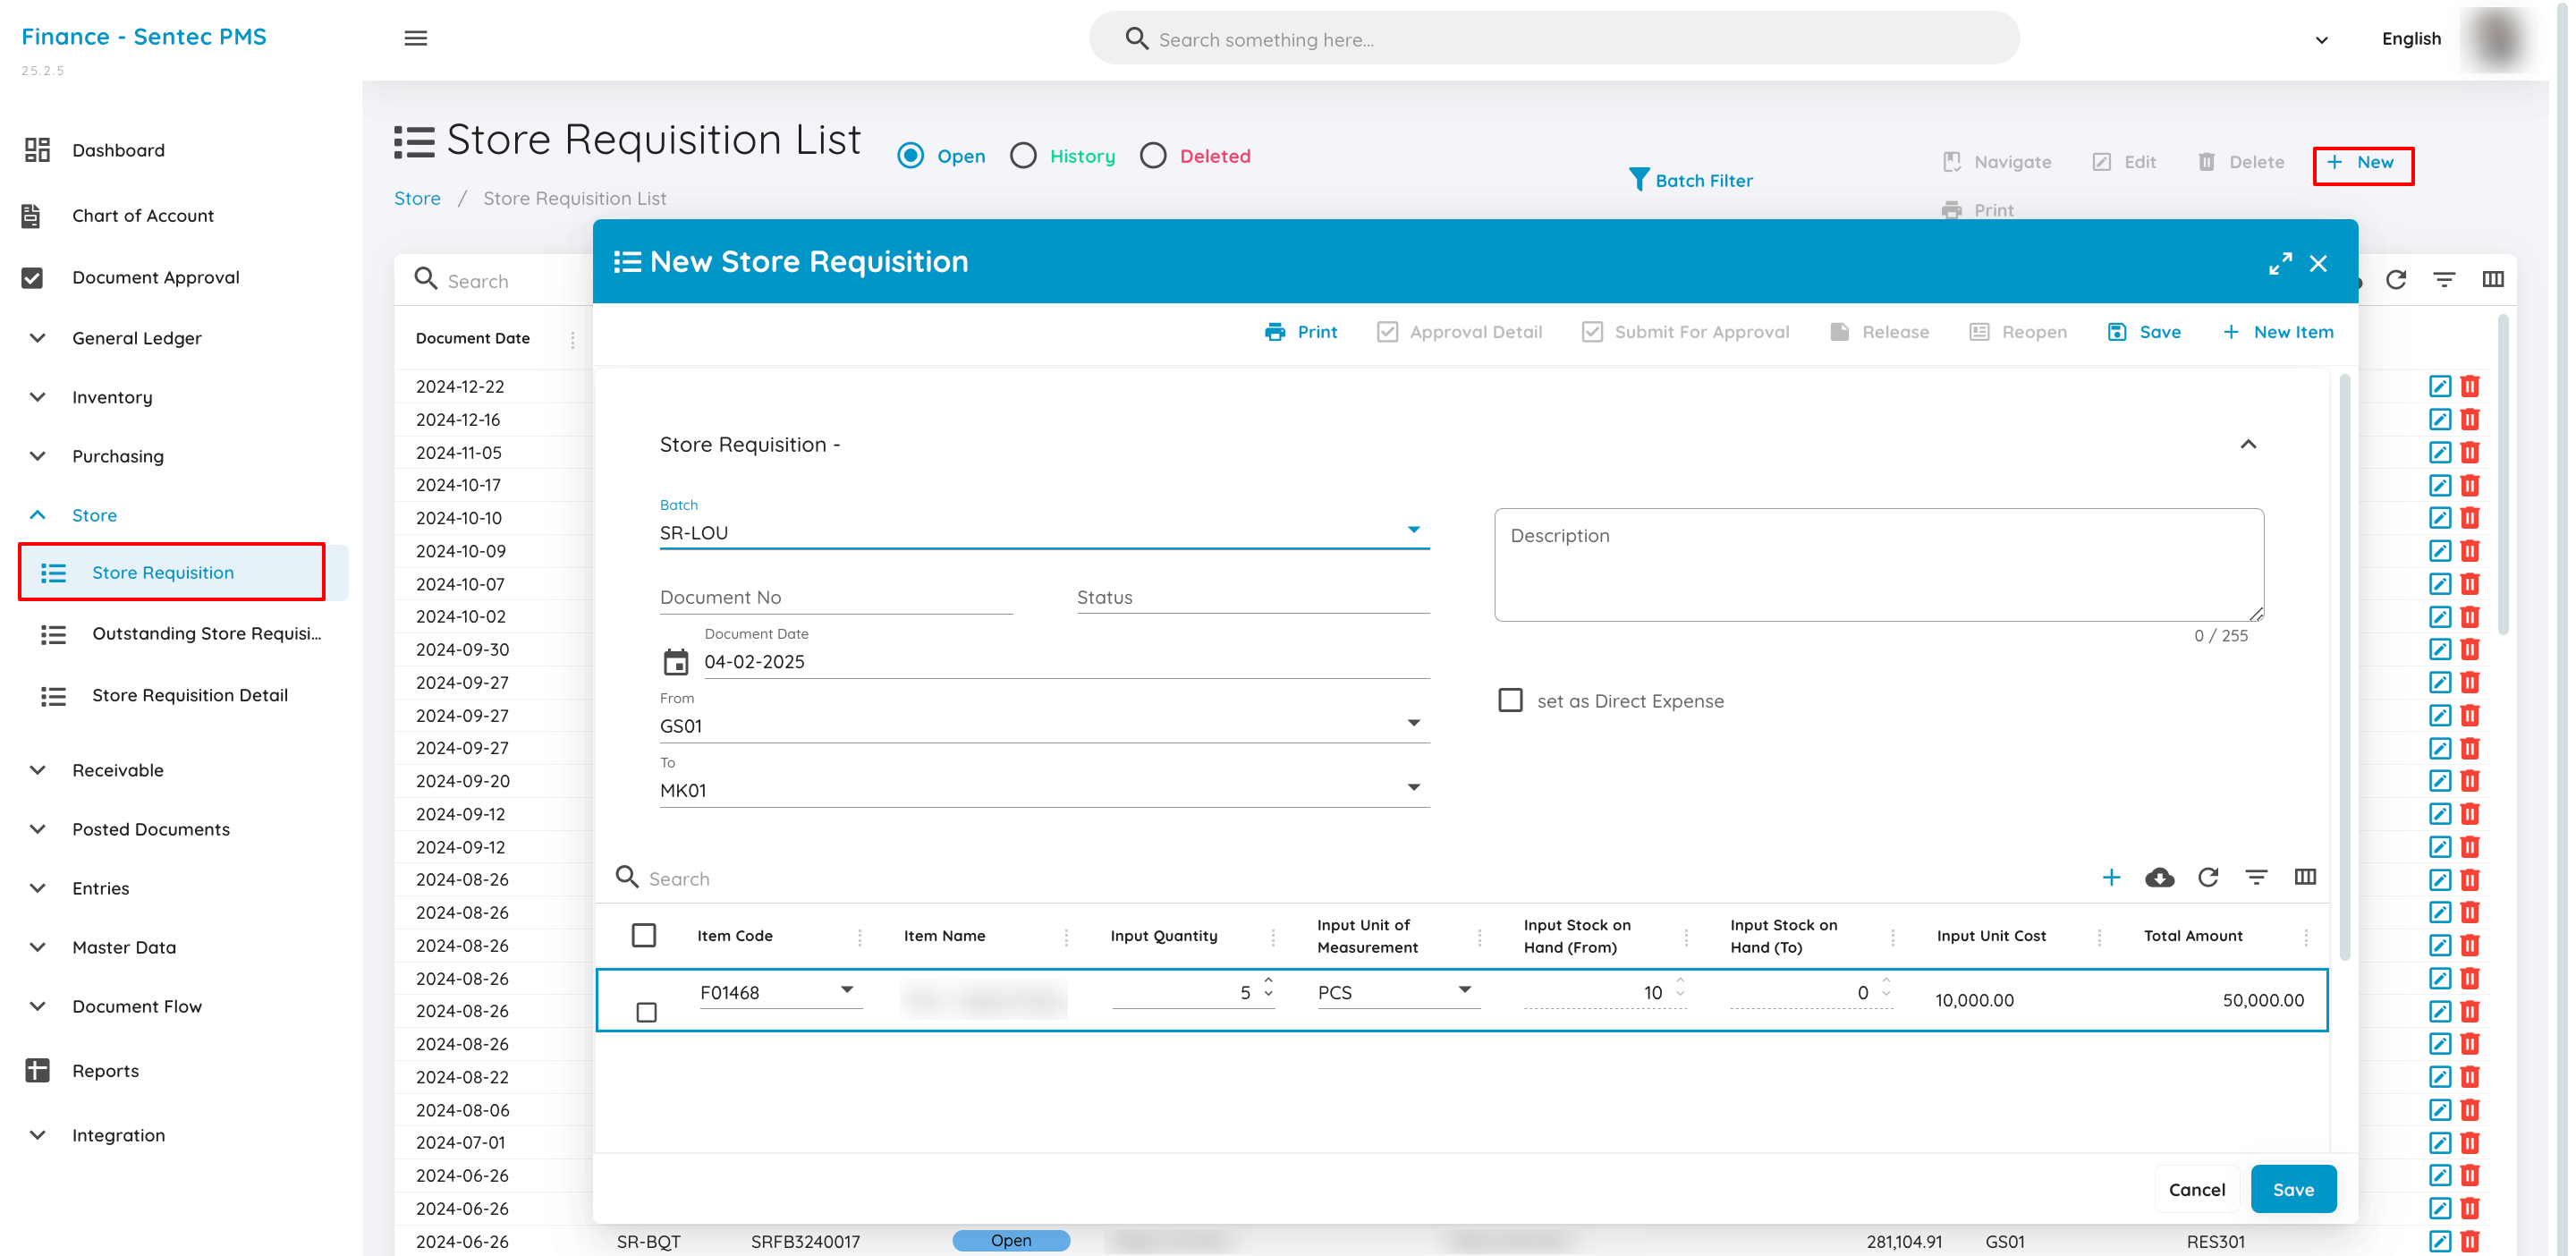The height and width of the screenshot is (1256, 2576).
Task: Open column chooser icon above items table
Action: point(2305,877)
